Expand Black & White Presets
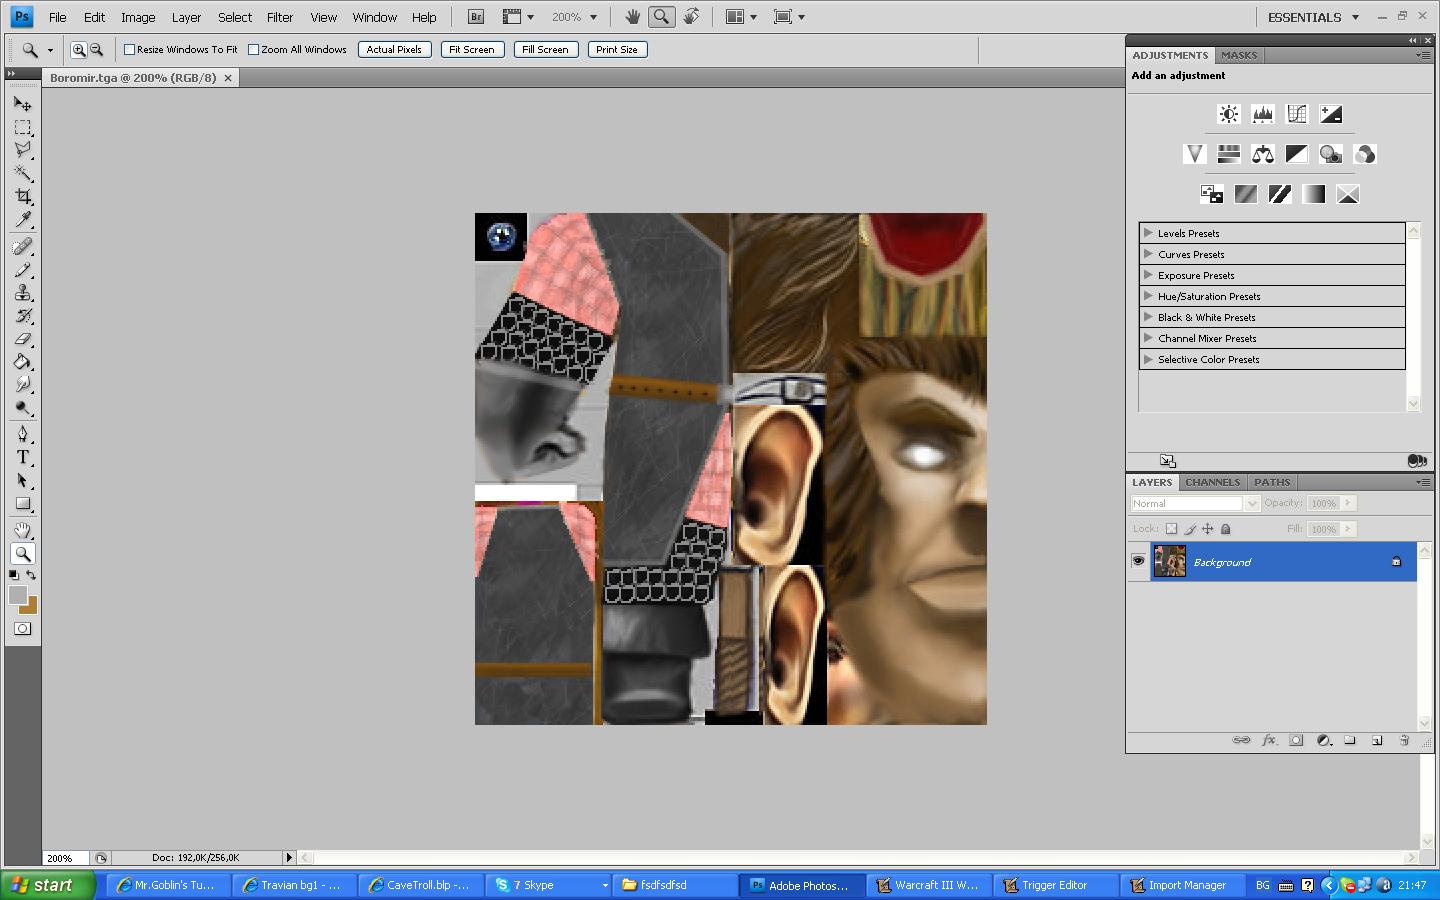 coord(1148,317)
